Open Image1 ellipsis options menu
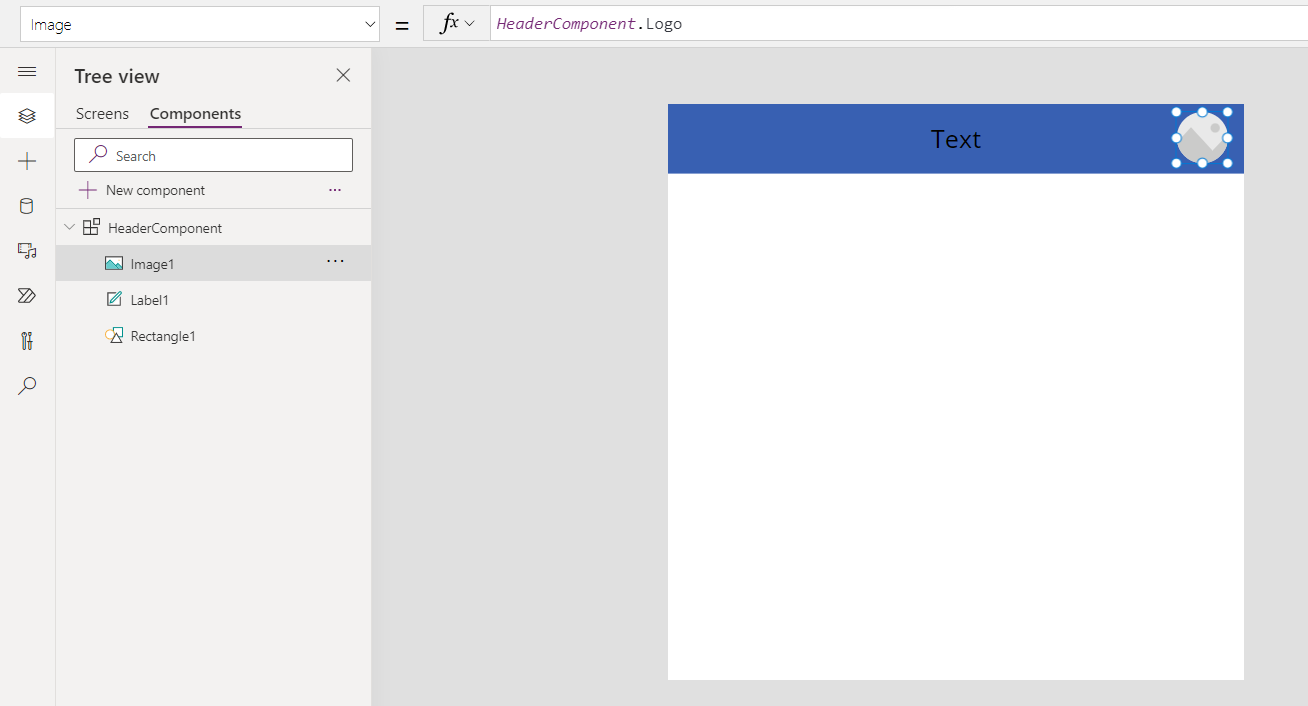The height and width of the screenshot is (706, 1308). point(335,262)
